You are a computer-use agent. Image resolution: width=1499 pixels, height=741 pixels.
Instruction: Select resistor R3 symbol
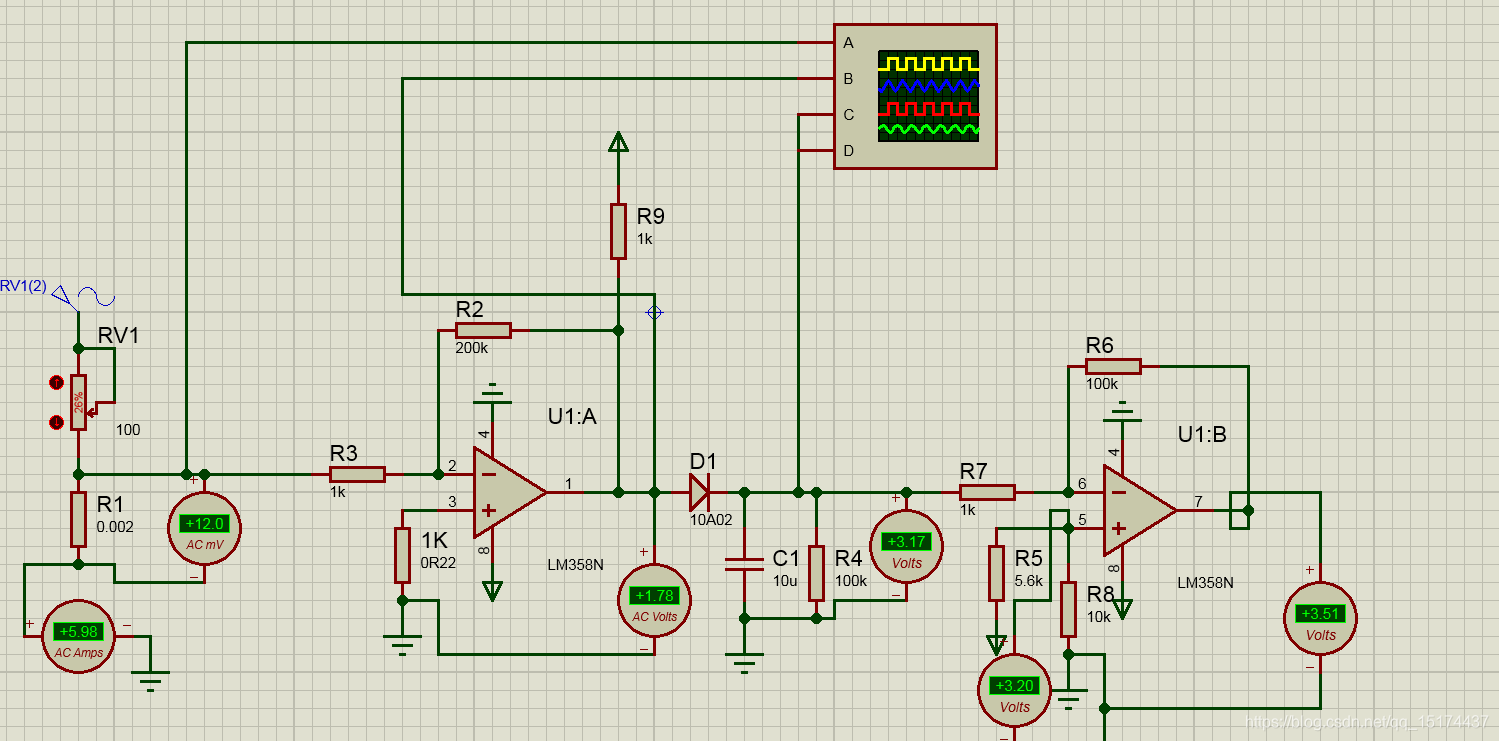[357, 474]
